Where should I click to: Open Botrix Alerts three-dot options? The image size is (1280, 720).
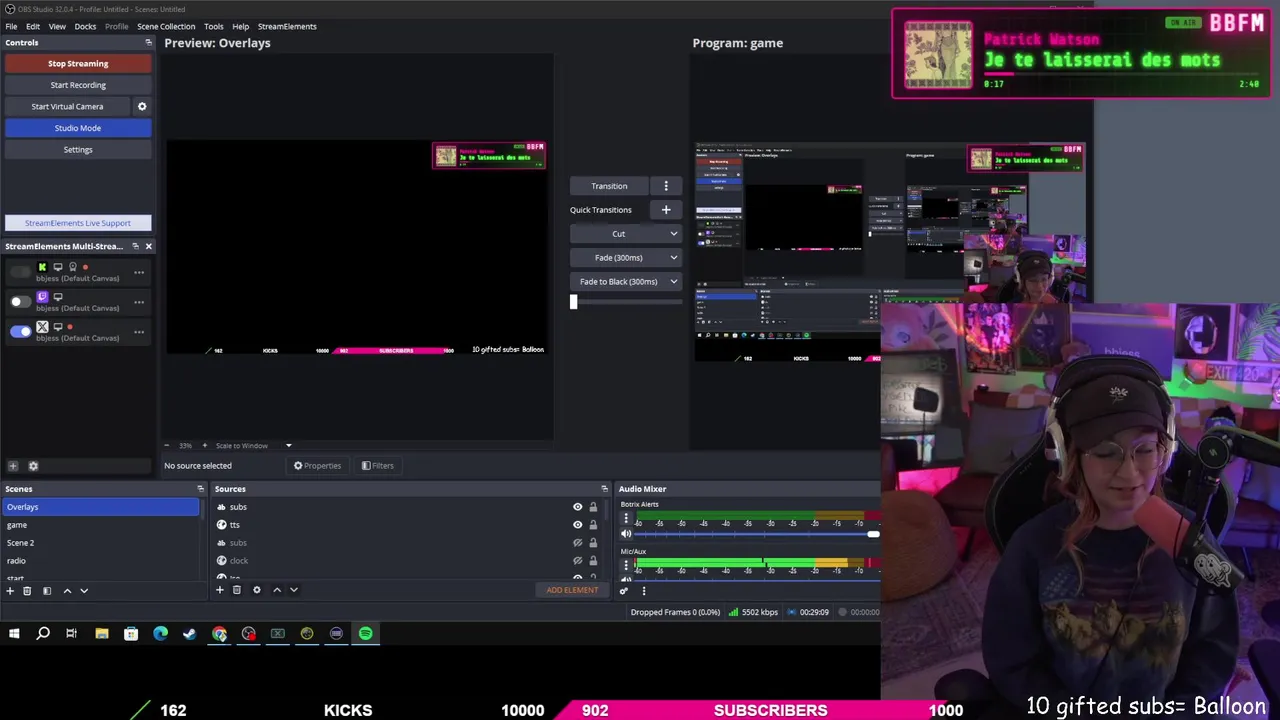pos(626,519)
